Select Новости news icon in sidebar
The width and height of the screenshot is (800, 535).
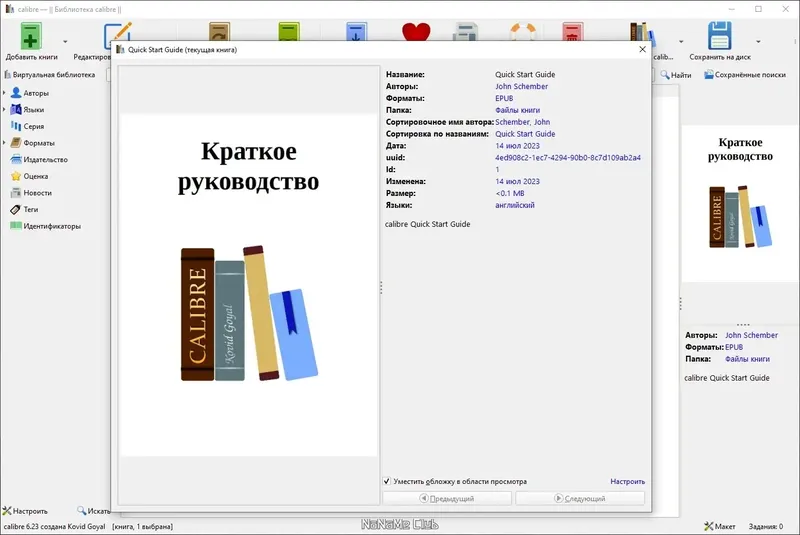point(16,193)
